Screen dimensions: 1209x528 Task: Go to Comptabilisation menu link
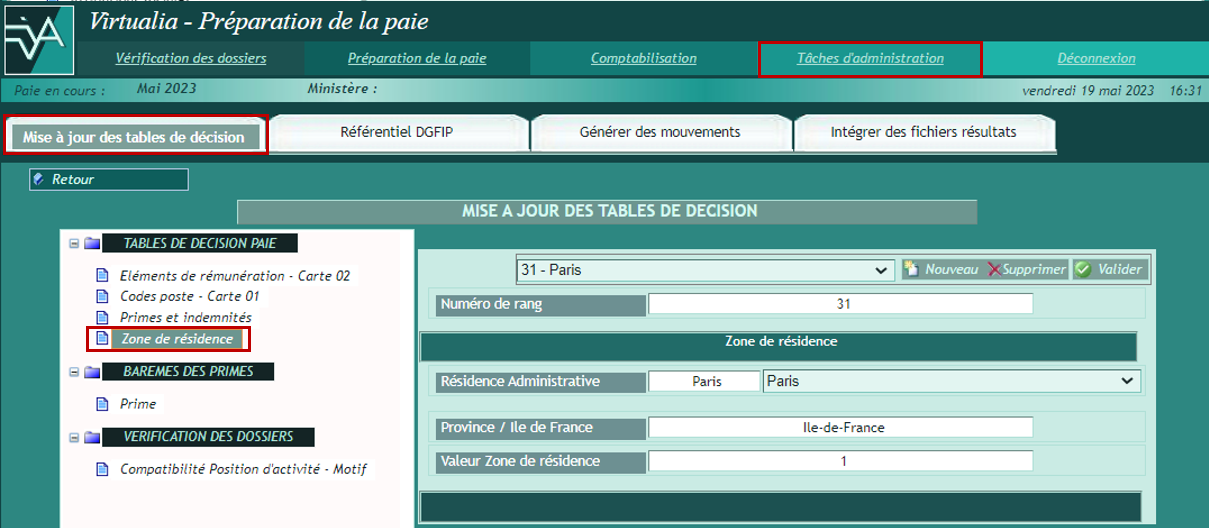click(x=643, y=58)
